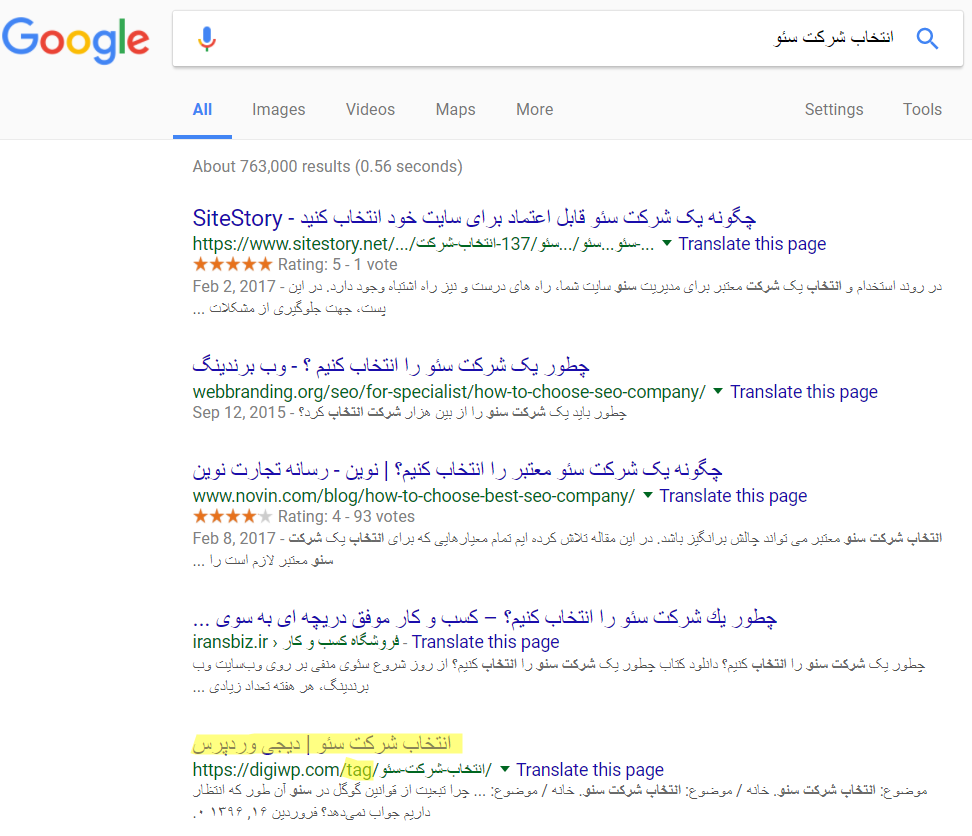Focus the Google search query box

[567, 38]
